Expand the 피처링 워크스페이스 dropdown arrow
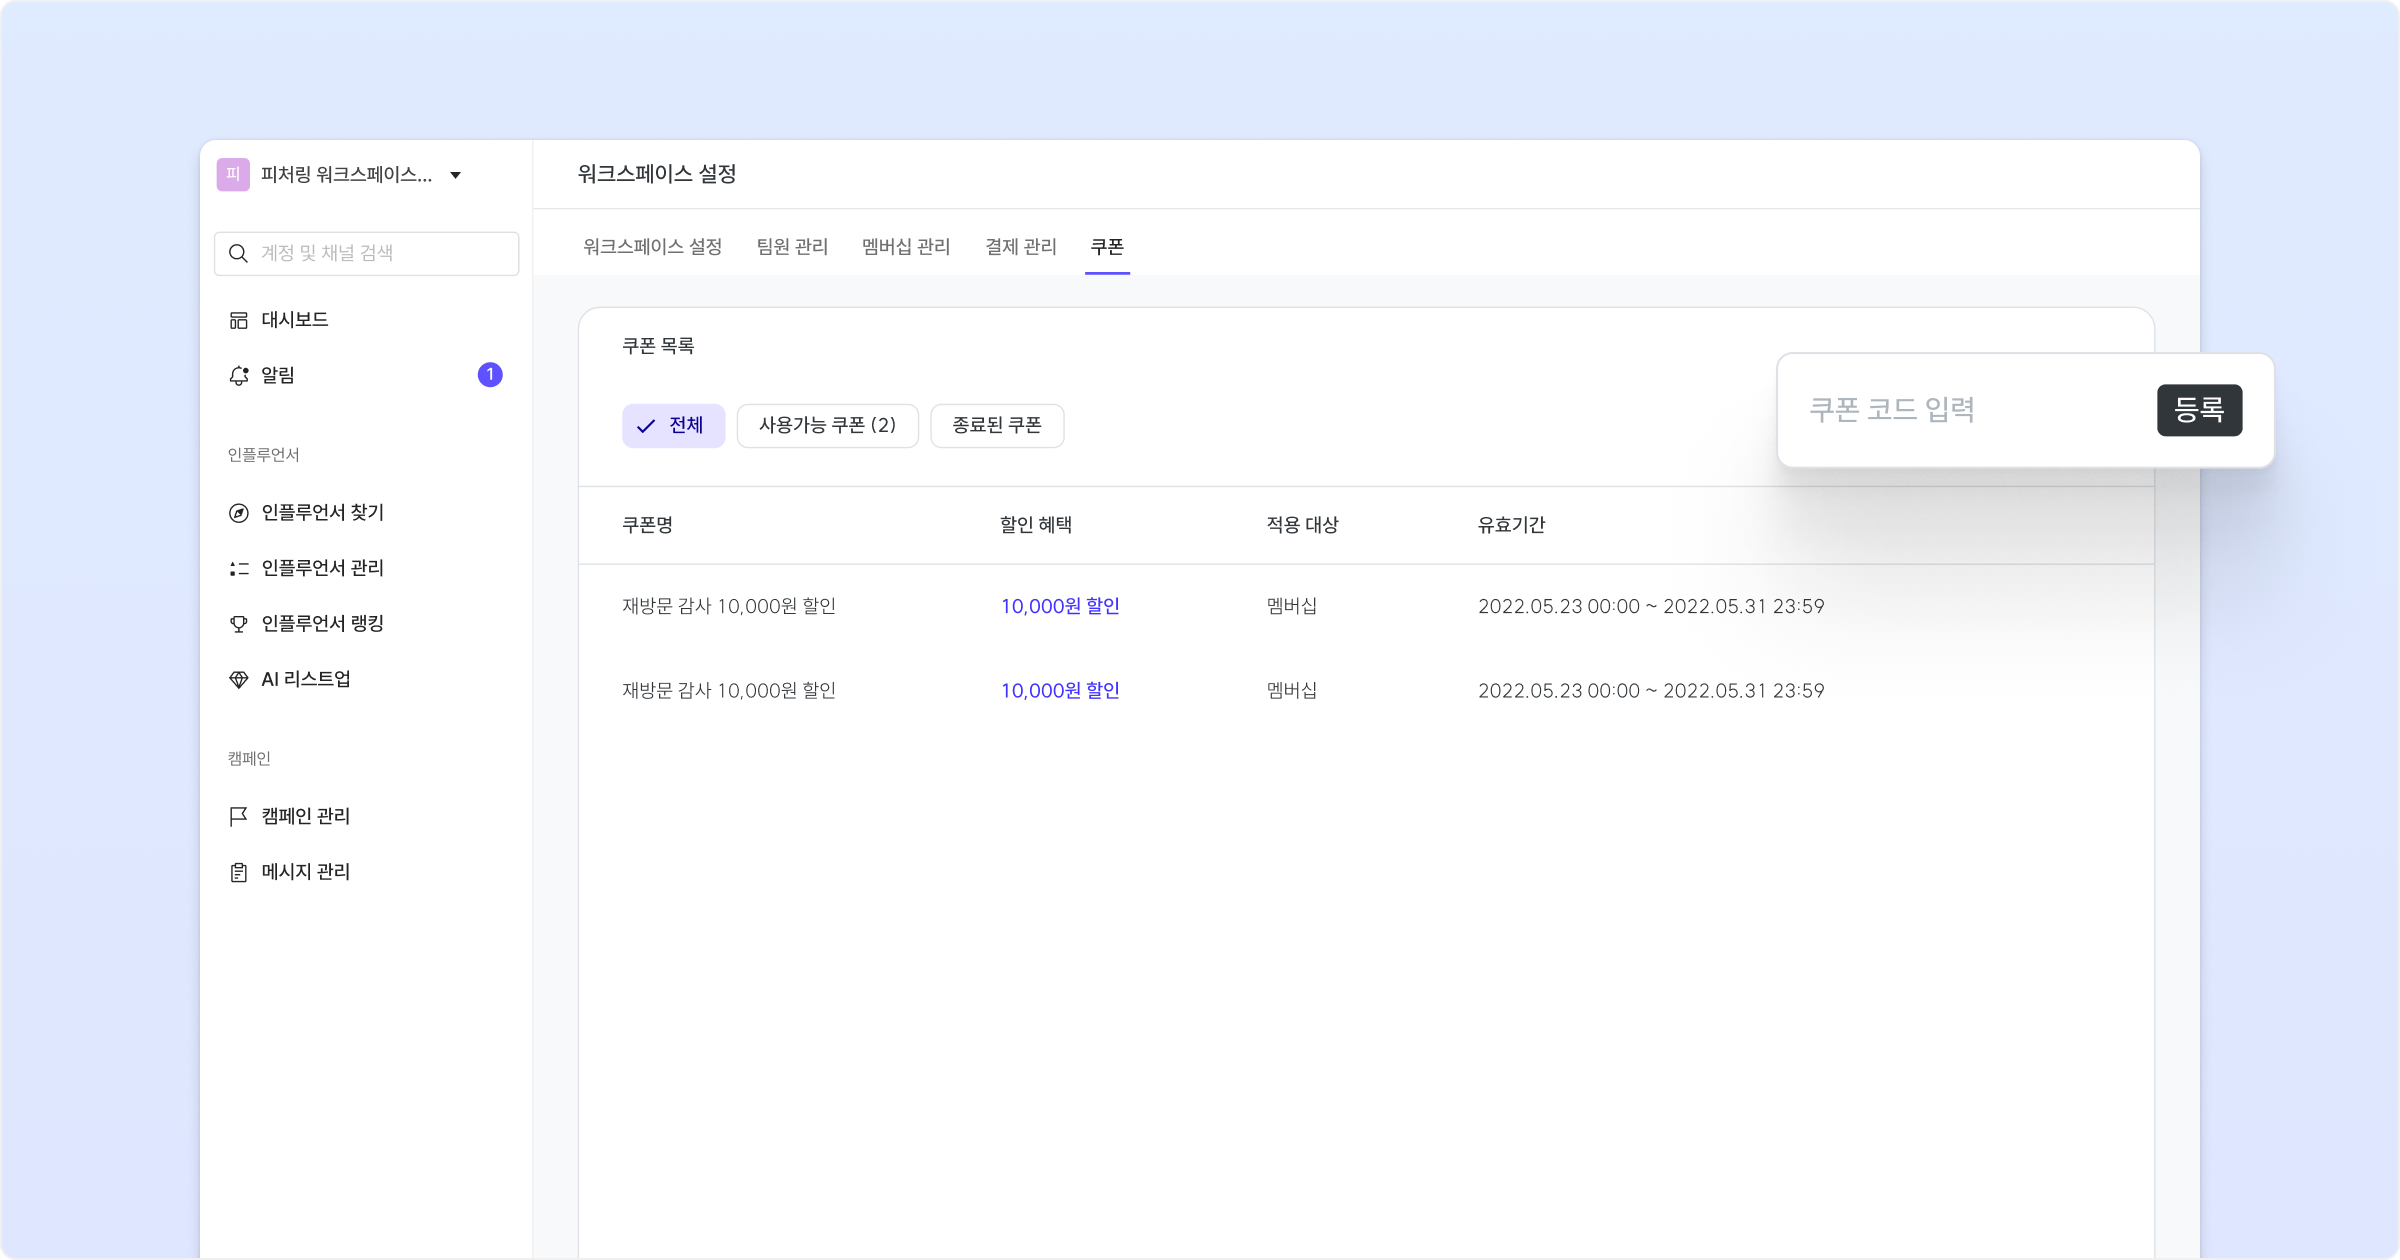The height and width of the screenshot is (1260, 2400). click(455, 175)
